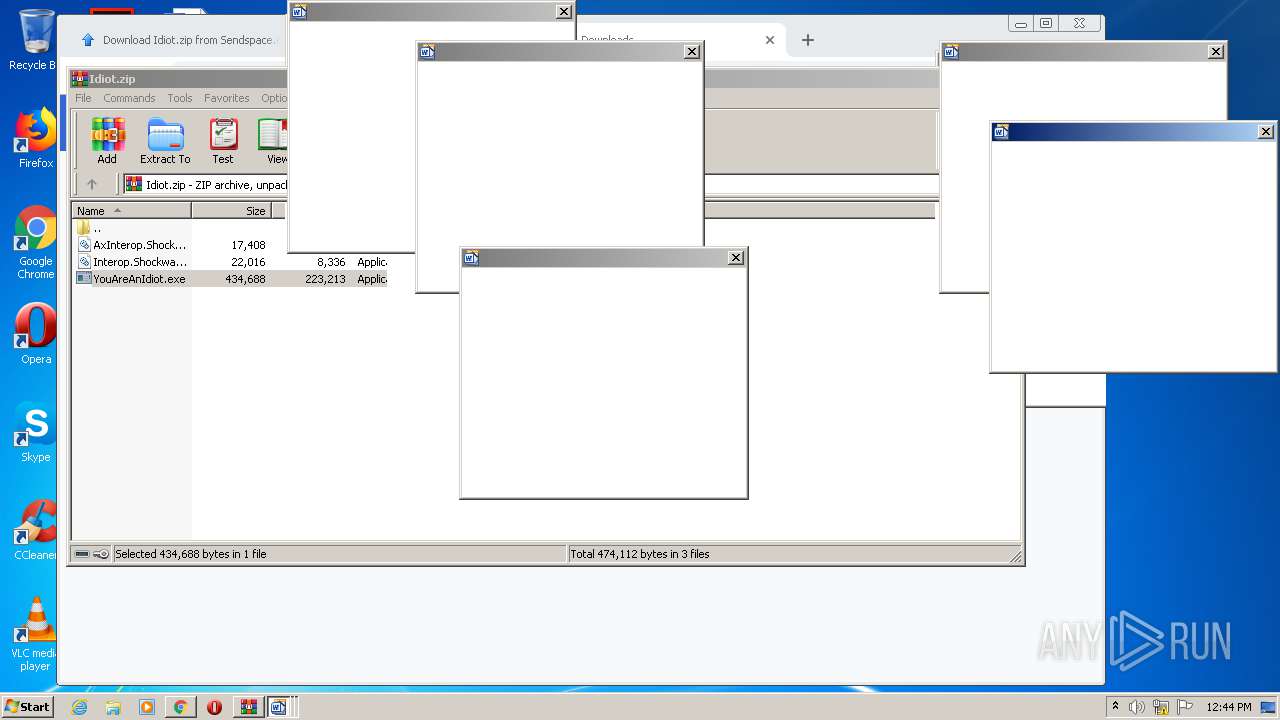The width and height of the screenshot is (1280, 720).
Task: Switch to the Download Idiot.zip Chrome tab
Action: coord(180,40)
